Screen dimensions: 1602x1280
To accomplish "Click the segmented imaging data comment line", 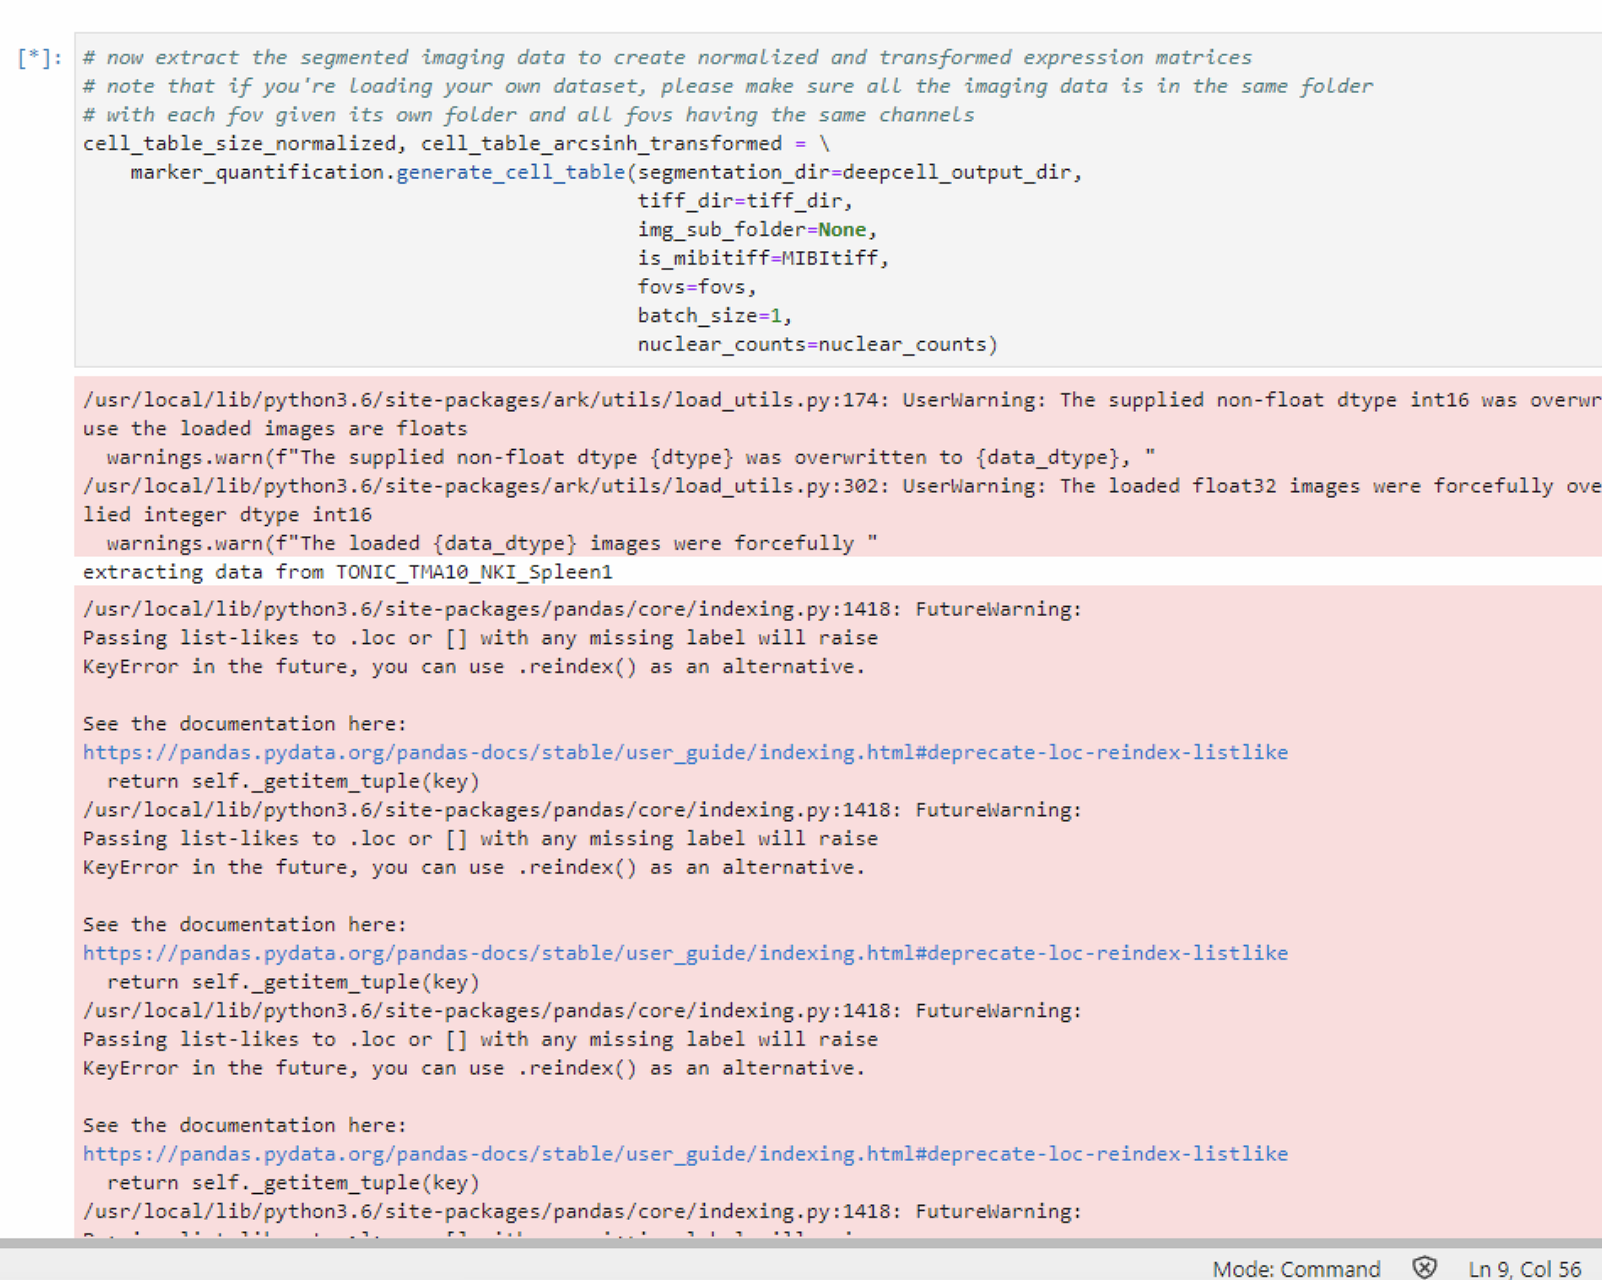I will click(x=666, y=57).
